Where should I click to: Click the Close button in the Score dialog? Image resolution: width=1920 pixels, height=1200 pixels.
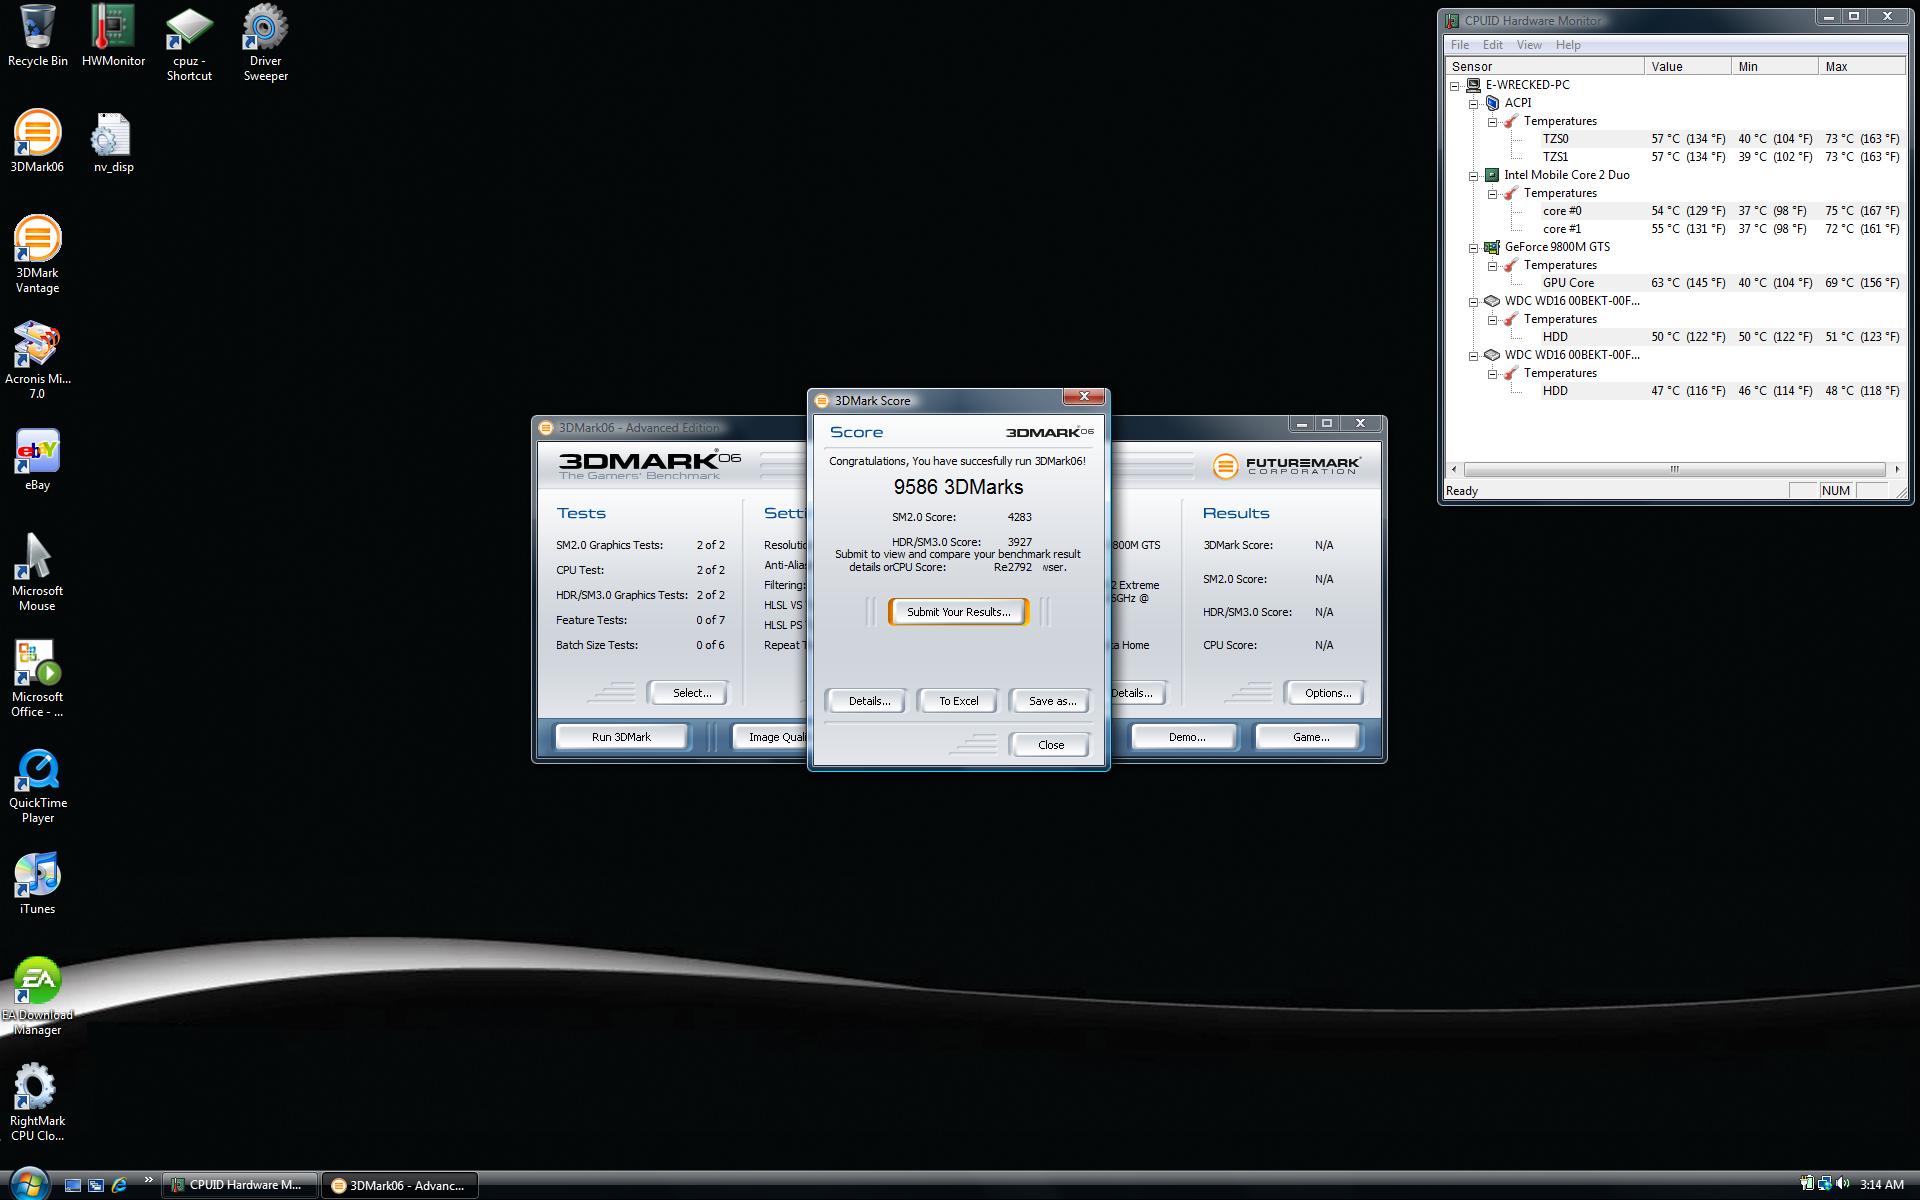coord(1050,745)
